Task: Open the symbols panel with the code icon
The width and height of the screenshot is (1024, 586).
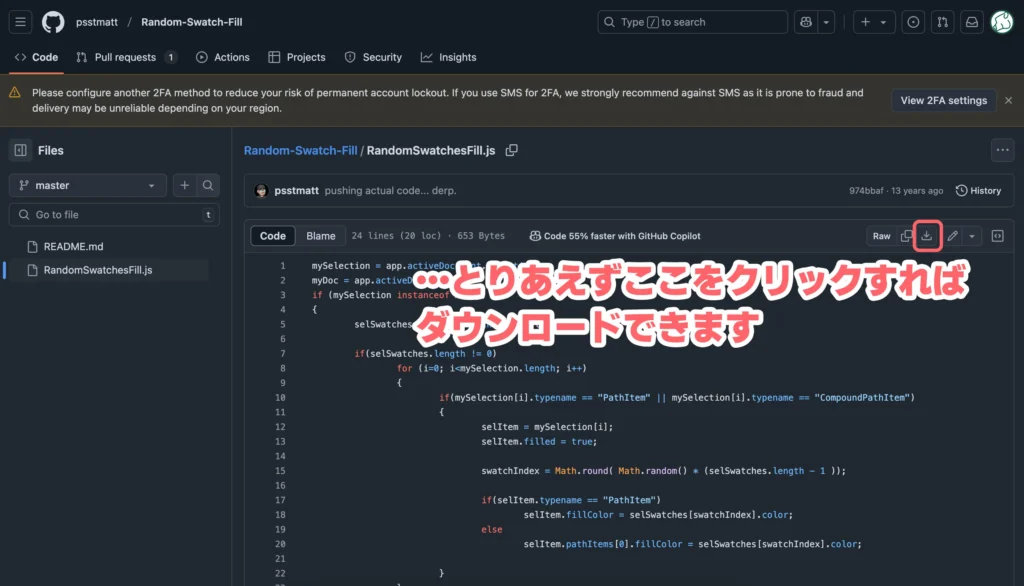Action: pos(996,236)
